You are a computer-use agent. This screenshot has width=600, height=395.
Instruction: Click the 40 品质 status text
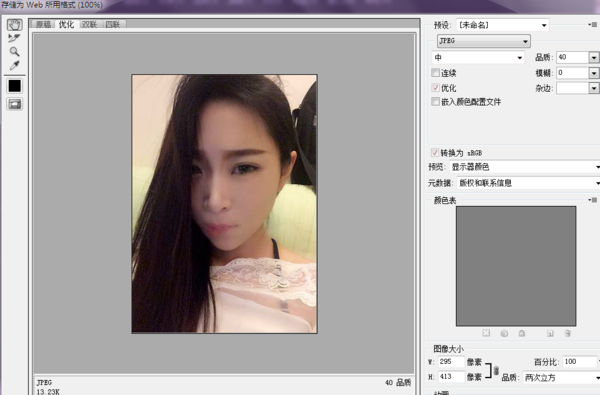[398, 382]
